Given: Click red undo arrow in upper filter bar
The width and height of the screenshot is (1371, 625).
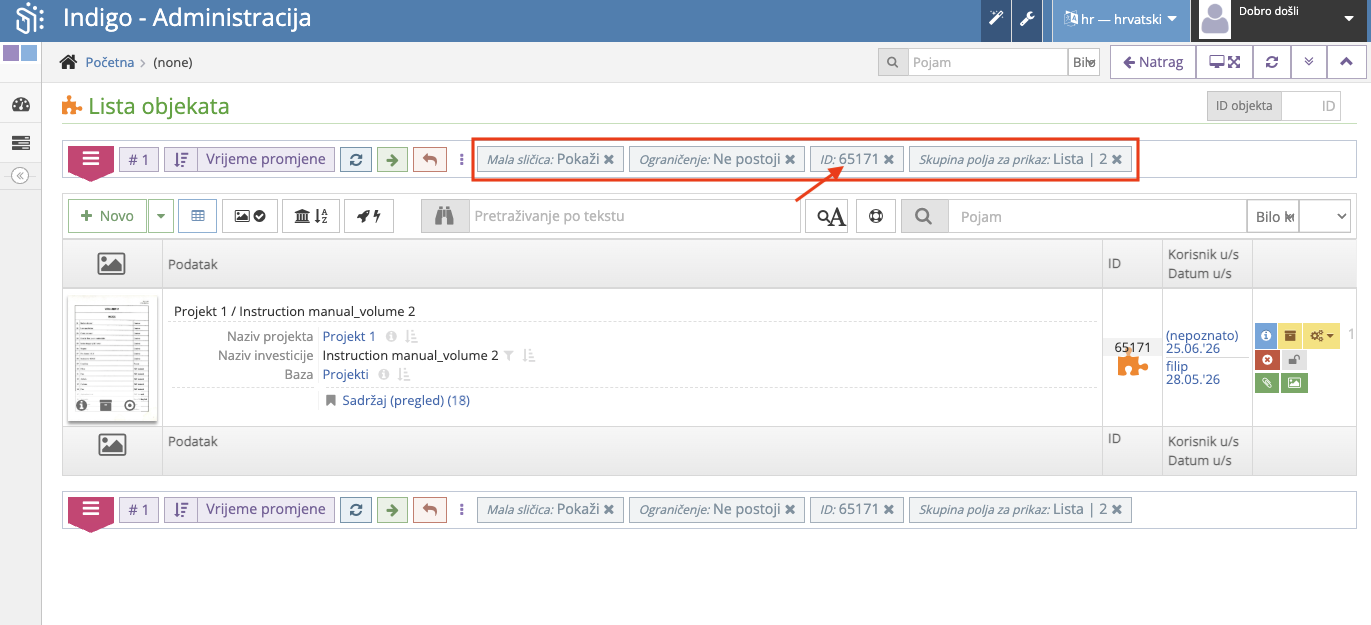Looking at the screenshot, I should click(429, 159).
